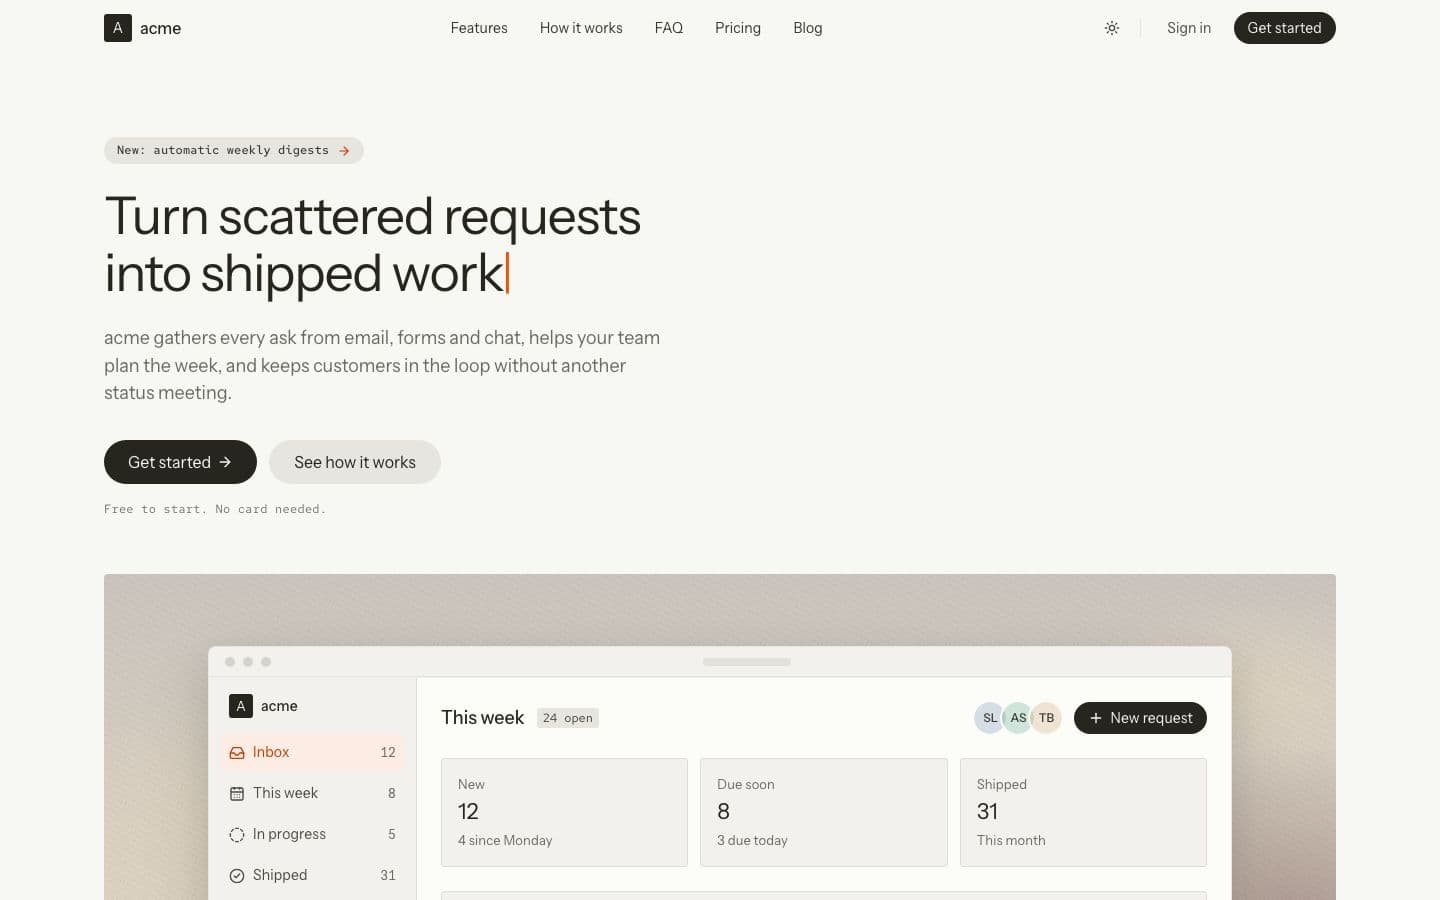Click 'Free to start. No card needed.' text

[215, 509]
